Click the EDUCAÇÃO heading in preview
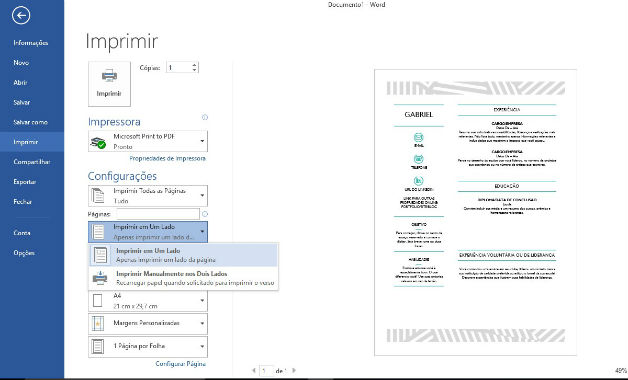This screenshot has width=628, height=380. coord(507,186)
